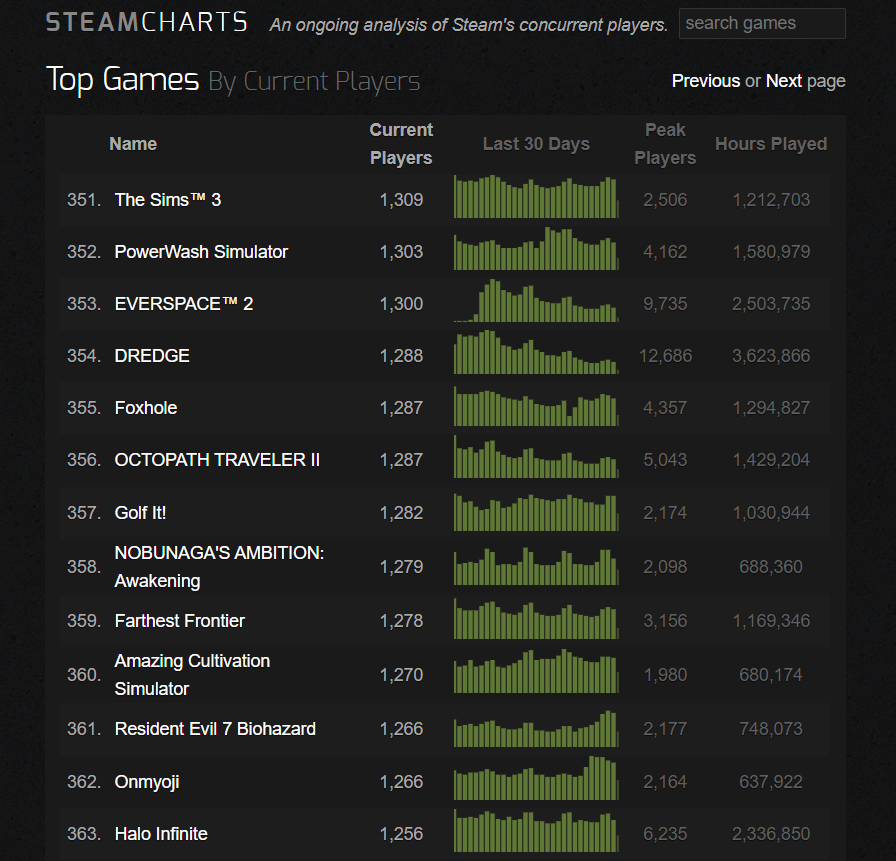This screenshot has width=896, height=861.
Task: Open Halo Infinite game page
Action: tap(161, 834)
